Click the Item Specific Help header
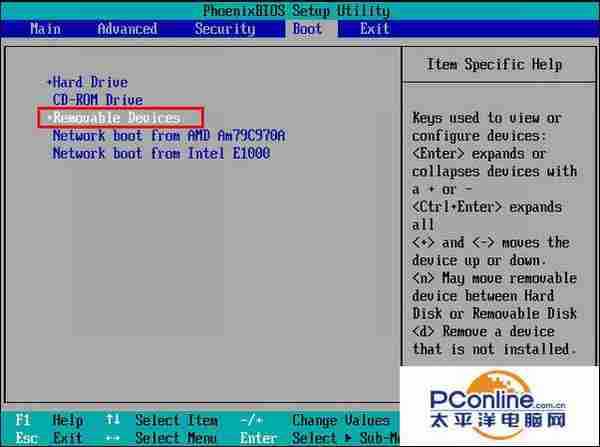Viewport: 600px width, 447px height. click(x=493, y=64)
